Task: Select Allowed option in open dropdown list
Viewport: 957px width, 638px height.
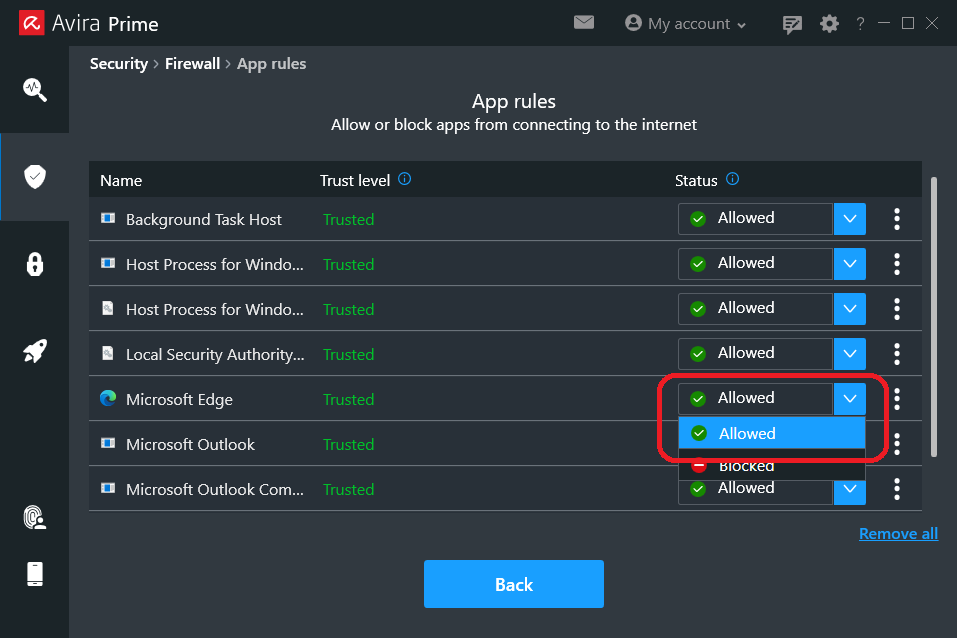Action: click(771, 433)
